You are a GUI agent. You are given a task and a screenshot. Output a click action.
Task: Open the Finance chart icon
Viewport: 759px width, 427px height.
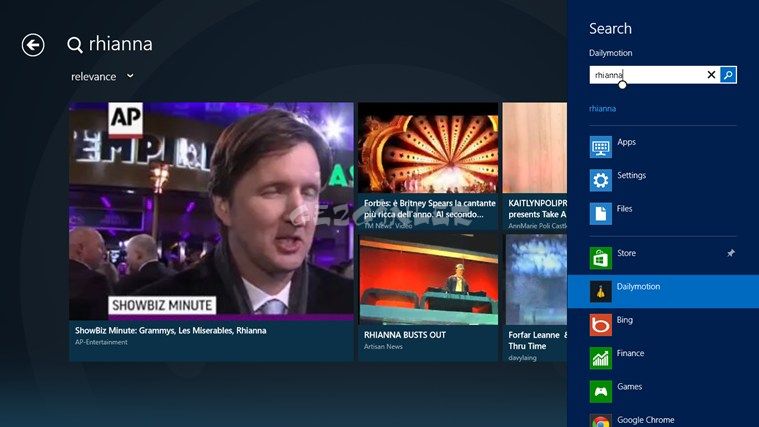600,358
